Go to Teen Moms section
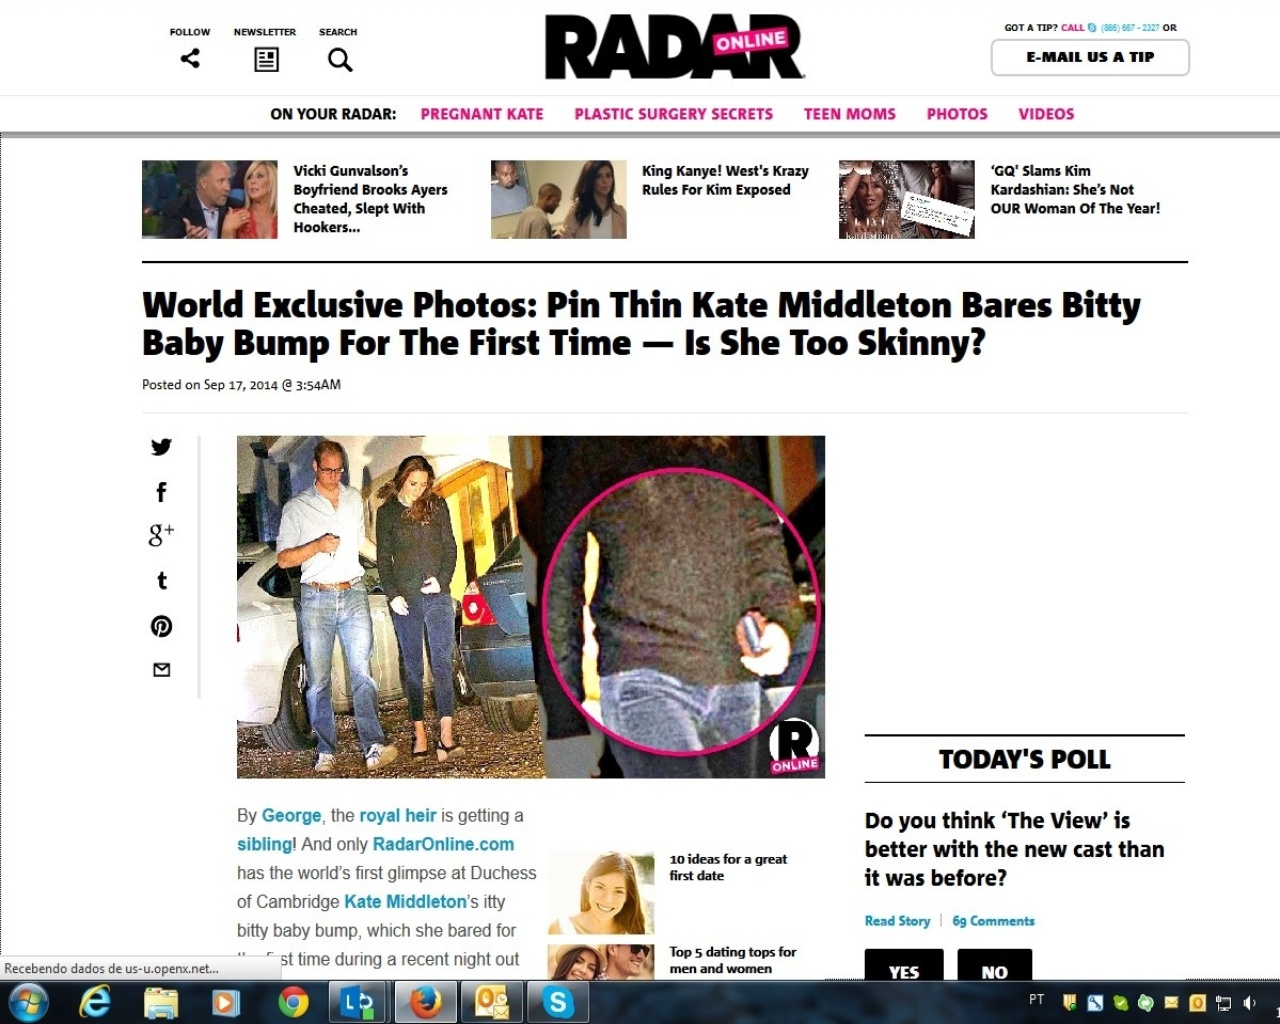Screen dimensions: 1280x1024 click(x=850, y=114)
